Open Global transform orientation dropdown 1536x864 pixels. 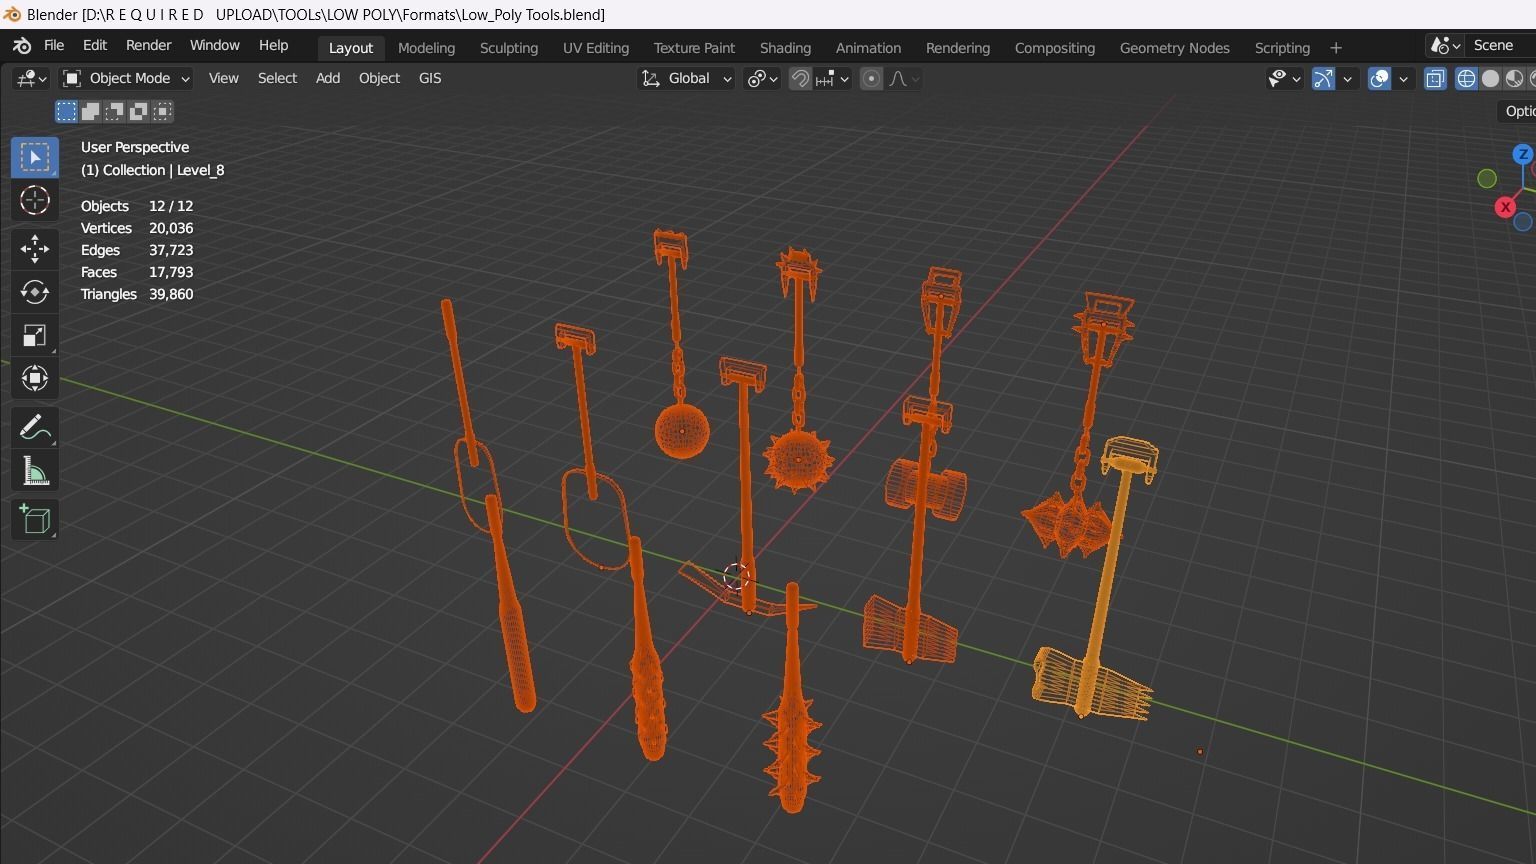[687, 79]
